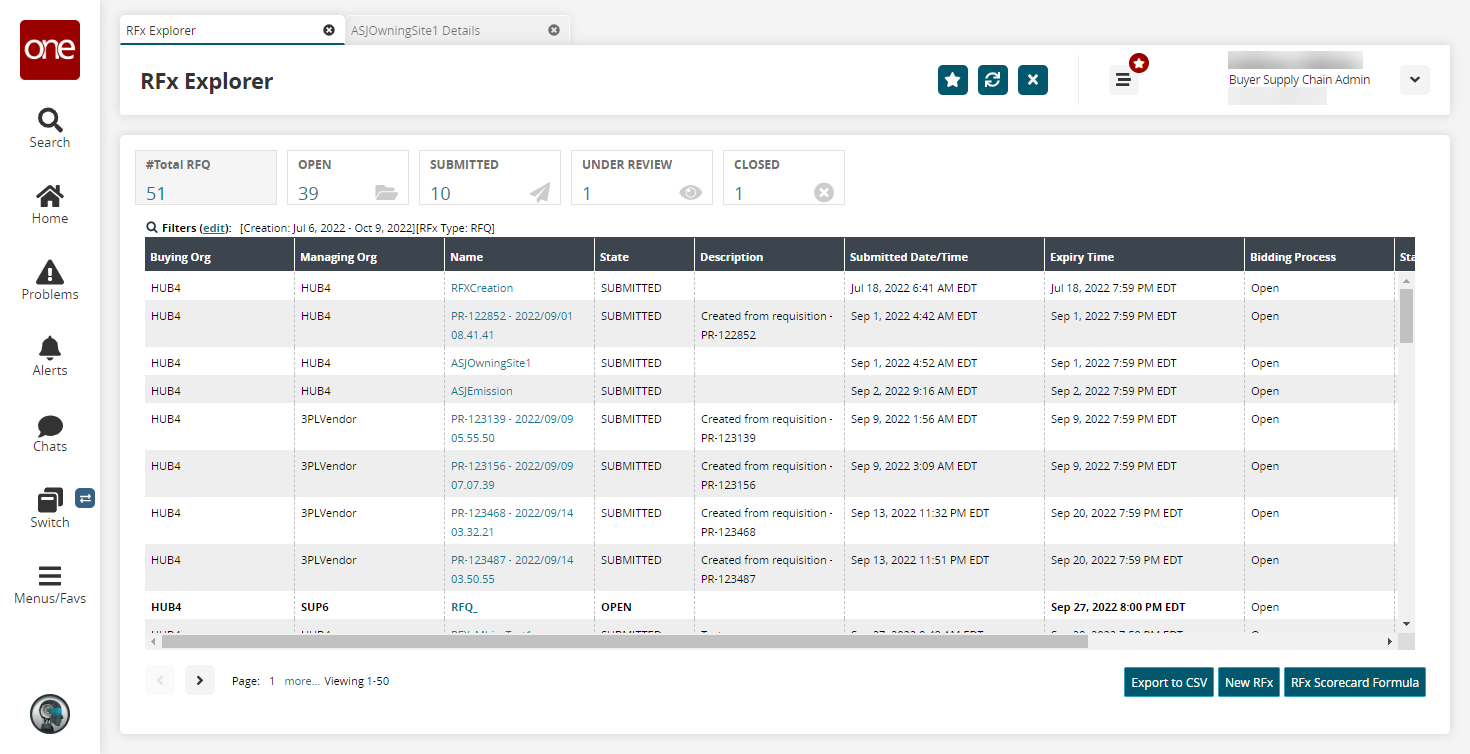Open the header list menu with star badge
The image size is (1470, 754).
(x=1123, y=80)
